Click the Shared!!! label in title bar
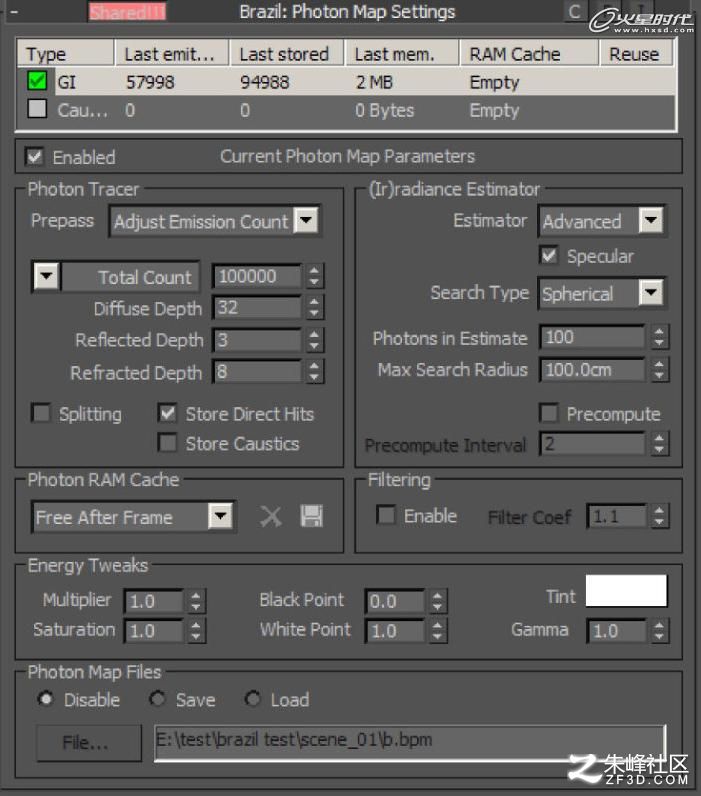The width and height of the screenshot is (701, 796). click(127, 12)
